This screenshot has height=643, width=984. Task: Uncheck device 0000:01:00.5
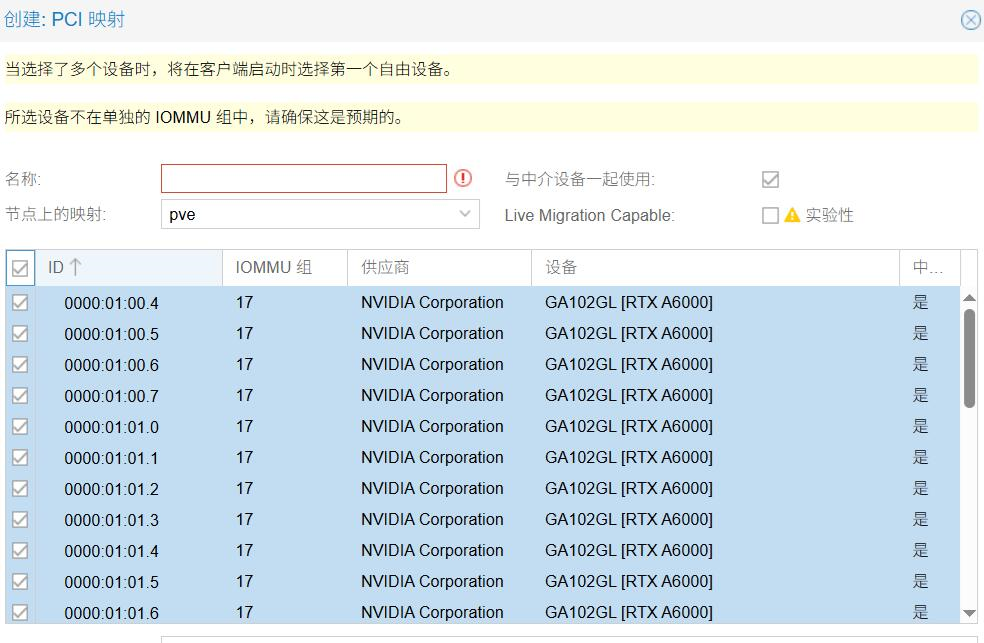[20, 333]
